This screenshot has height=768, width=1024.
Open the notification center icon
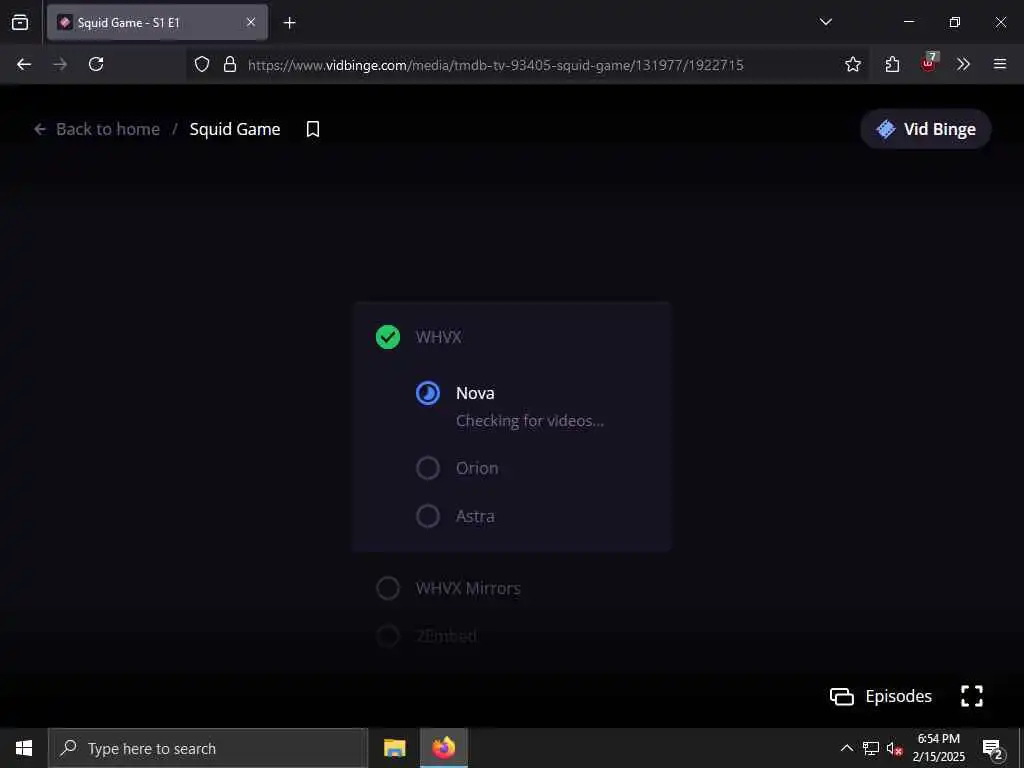(993, 749)
